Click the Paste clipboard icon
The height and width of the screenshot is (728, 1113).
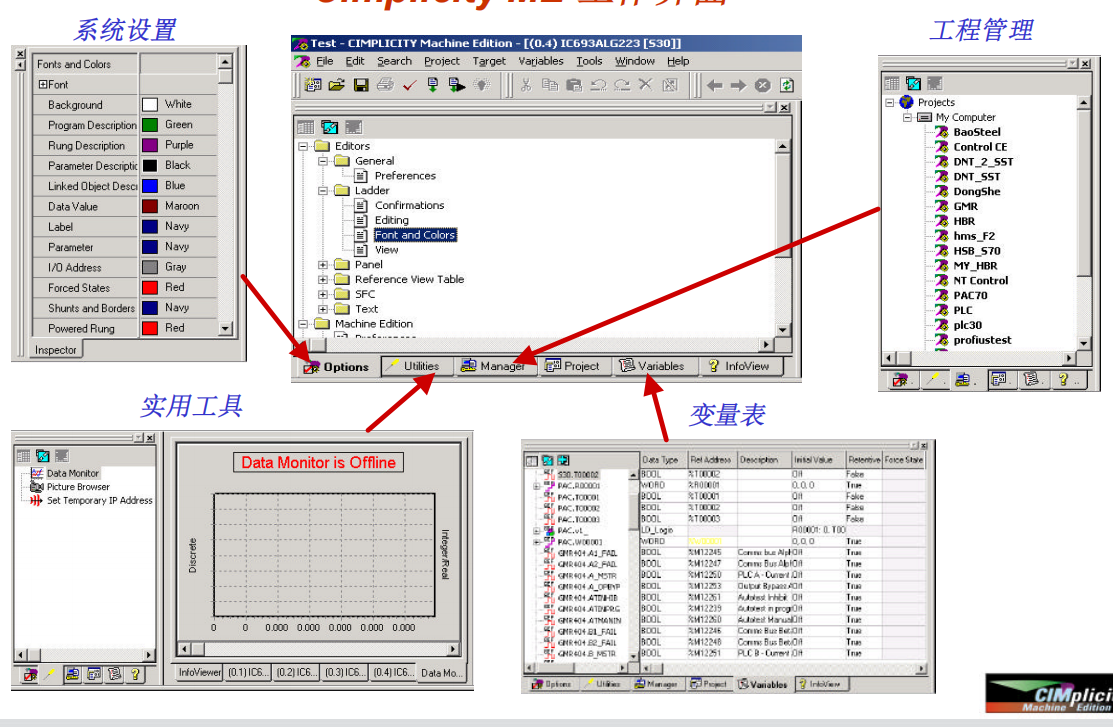pyautogui.click(x=574, y=85)
